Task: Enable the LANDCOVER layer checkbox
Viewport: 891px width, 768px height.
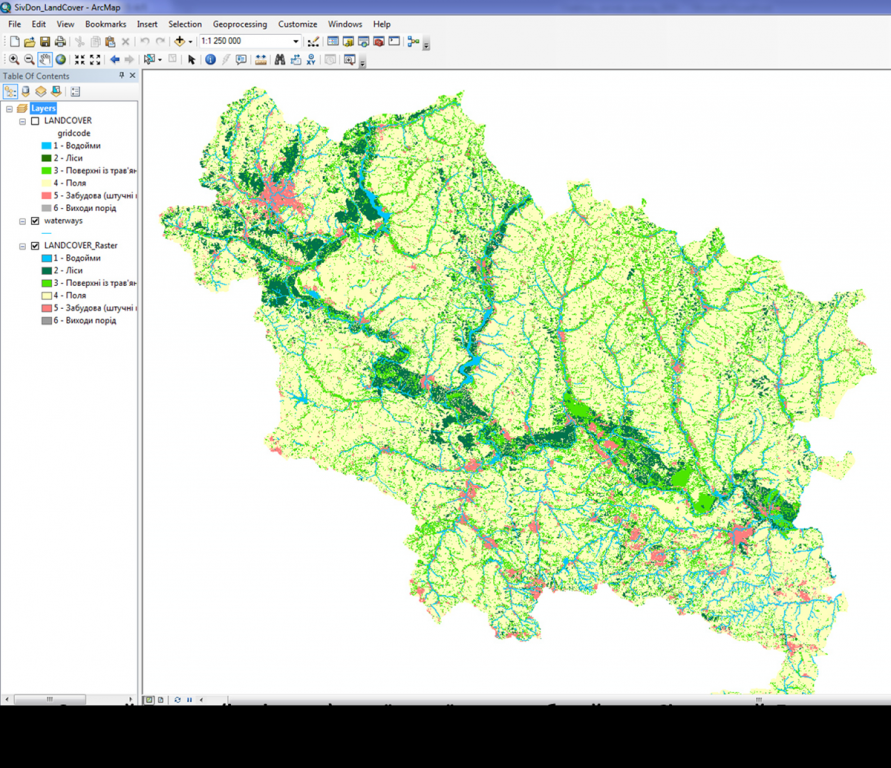Action: click(35, 121)
